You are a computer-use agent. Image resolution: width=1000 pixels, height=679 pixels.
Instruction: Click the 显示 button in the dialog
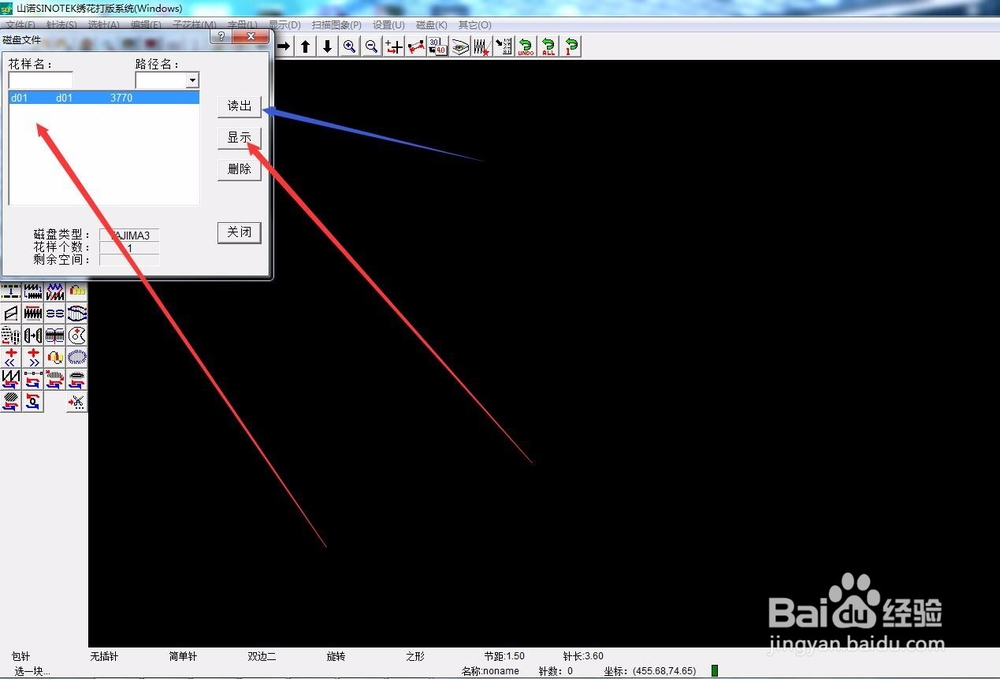click(x=239, y=137)
